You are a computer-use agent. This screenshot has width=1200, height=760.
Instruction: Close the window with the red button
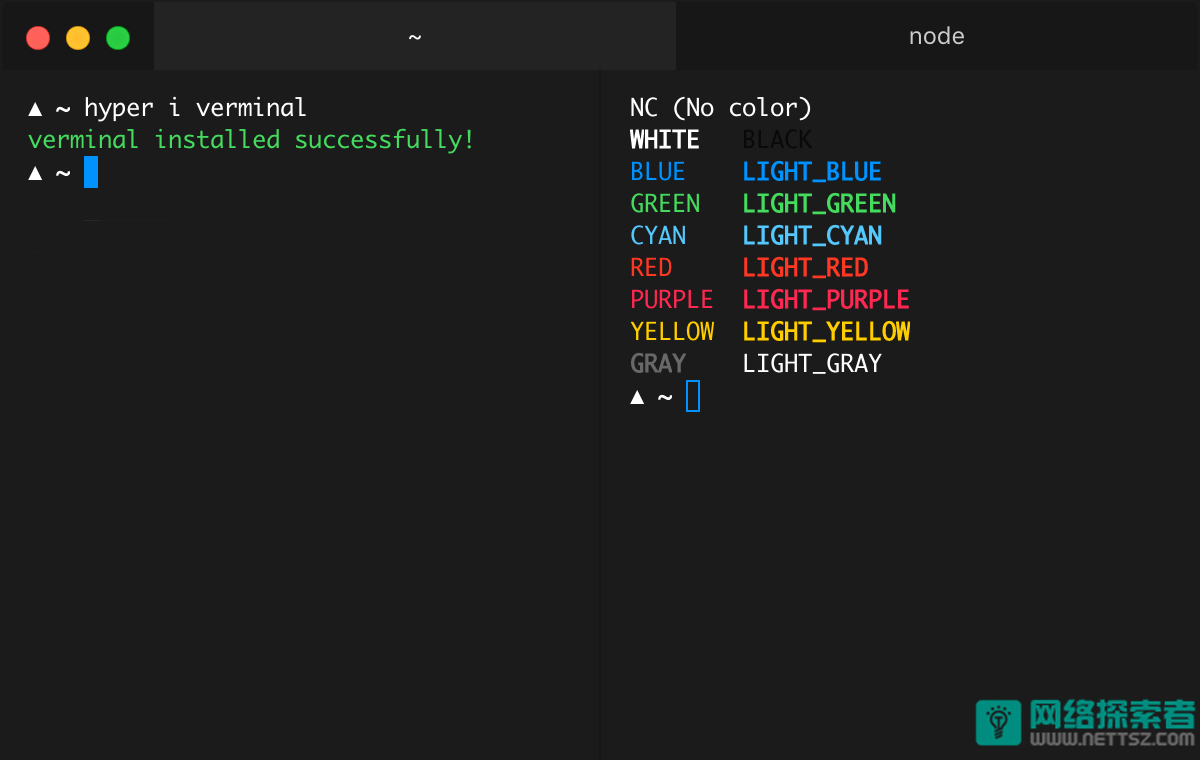[38, 38]
